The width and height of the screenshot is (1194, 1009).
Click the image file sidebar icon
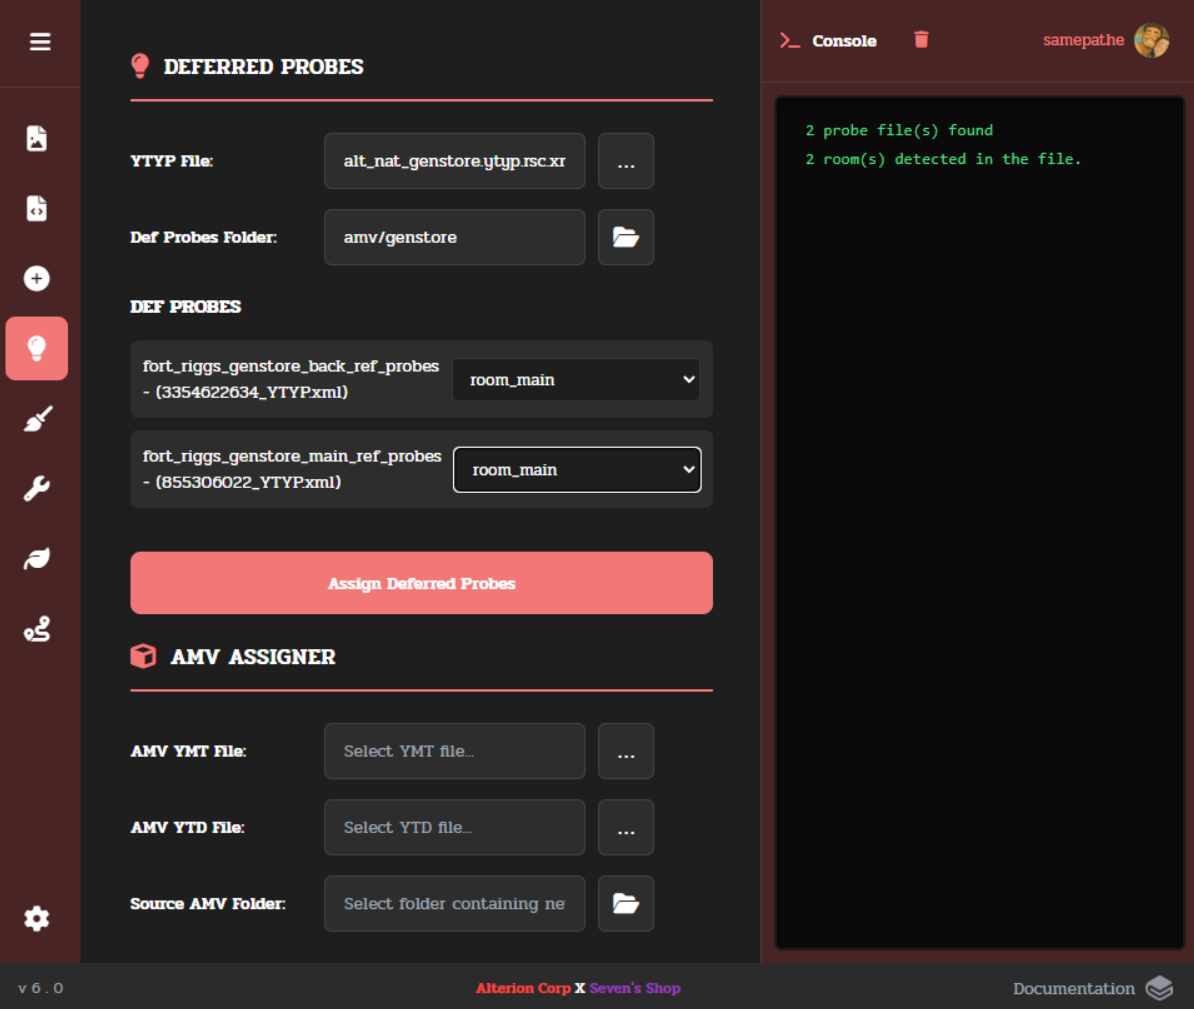click(37, 138)
